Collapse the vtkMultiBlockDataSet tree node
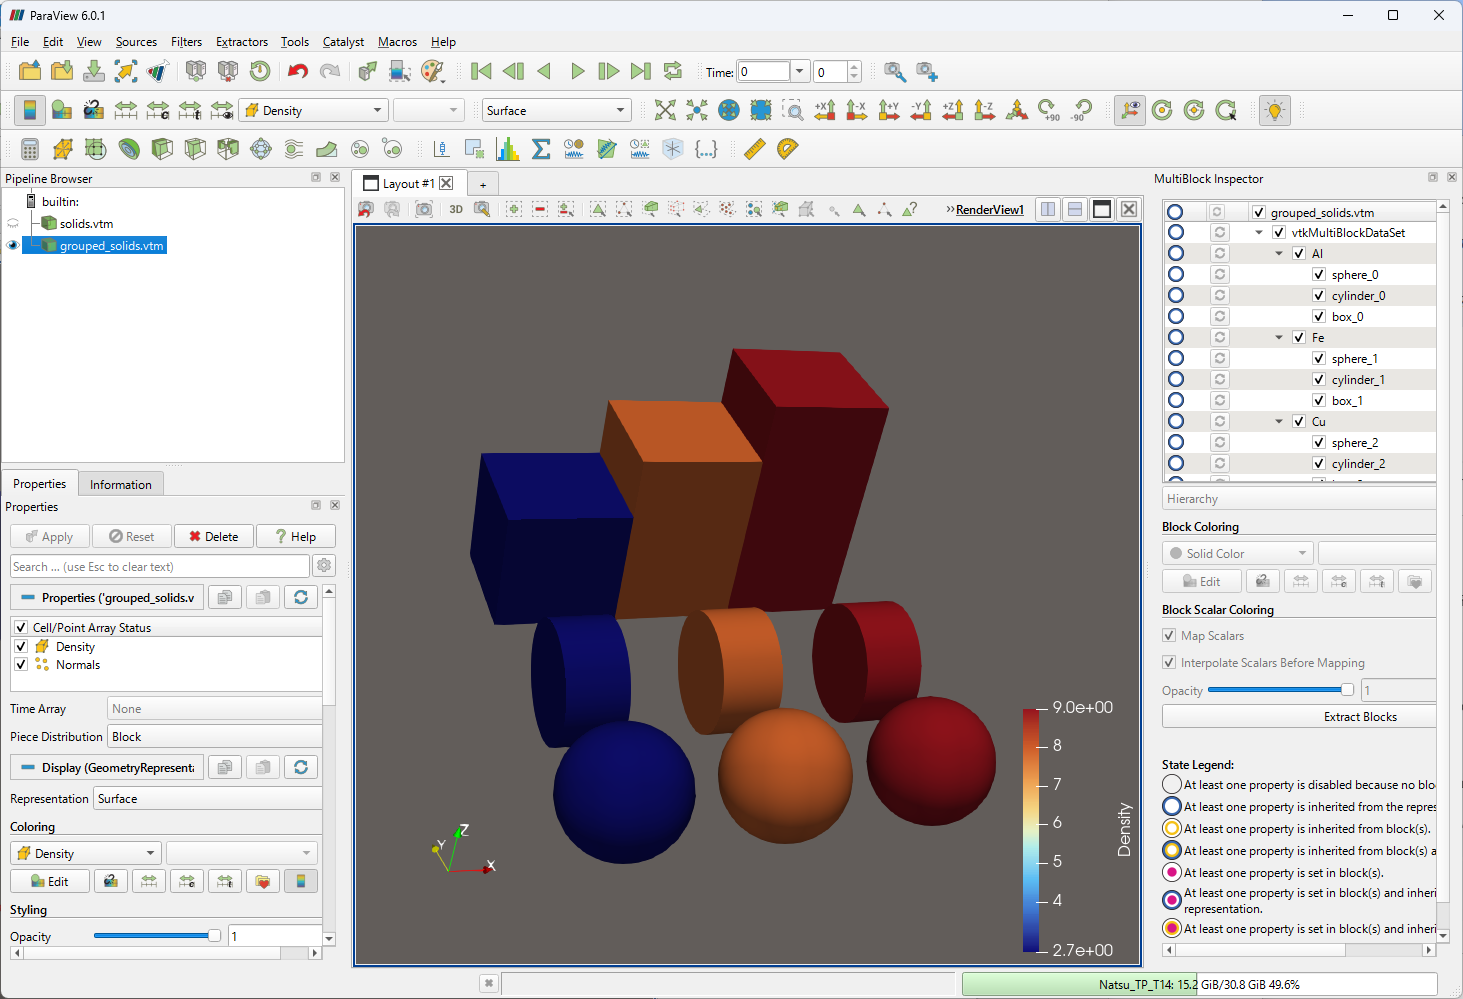 pyautogui.click(x=1259, y=232)
